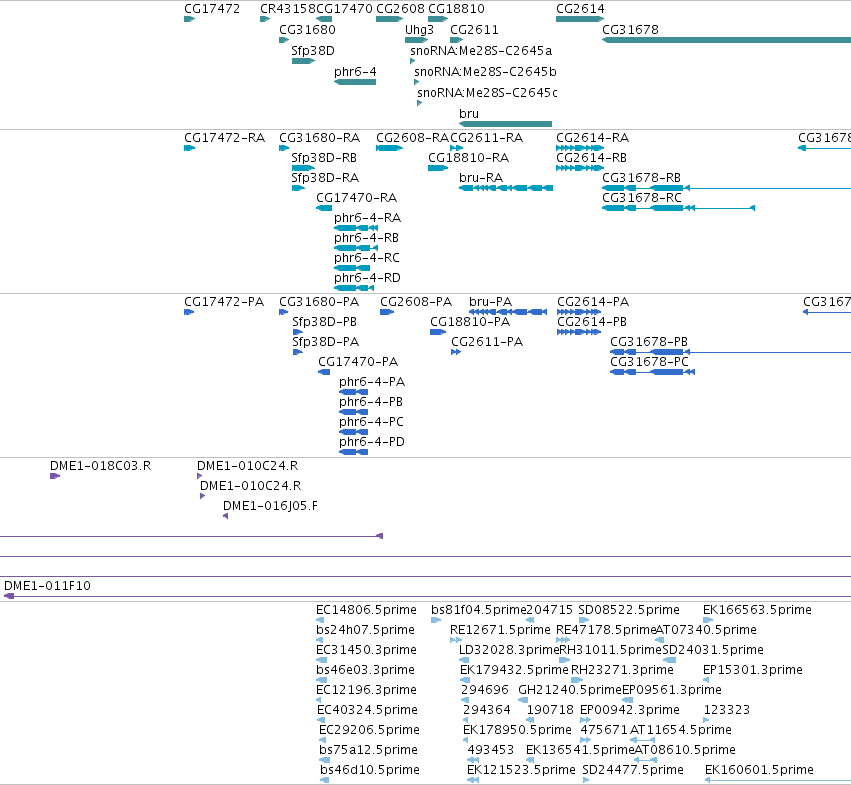The width and height of the screenshot is (851, 785).
Task: Select EST label GH21240.5prime
Action: 570,690
